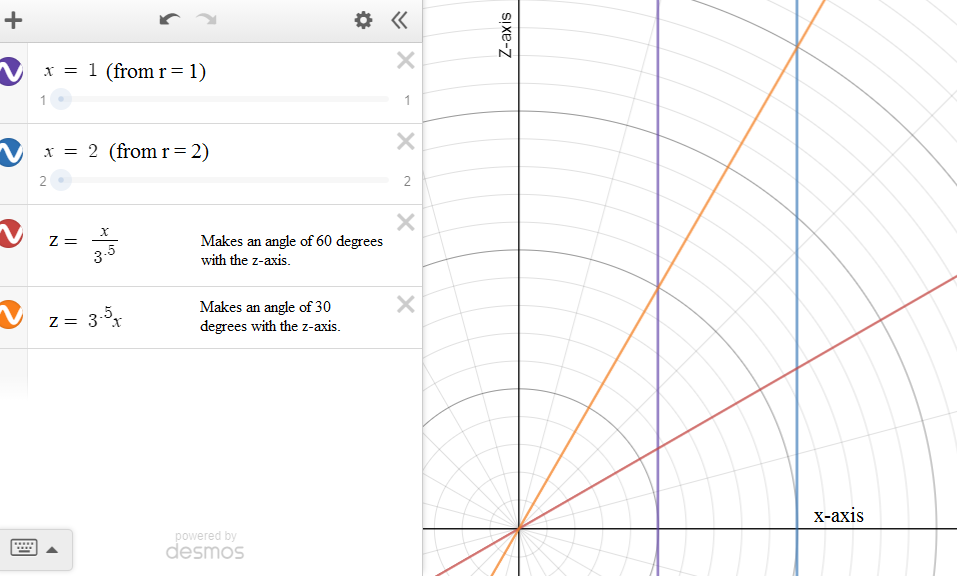
Task: Delete the 30 degrees expression row
Action: pos(405,305)
